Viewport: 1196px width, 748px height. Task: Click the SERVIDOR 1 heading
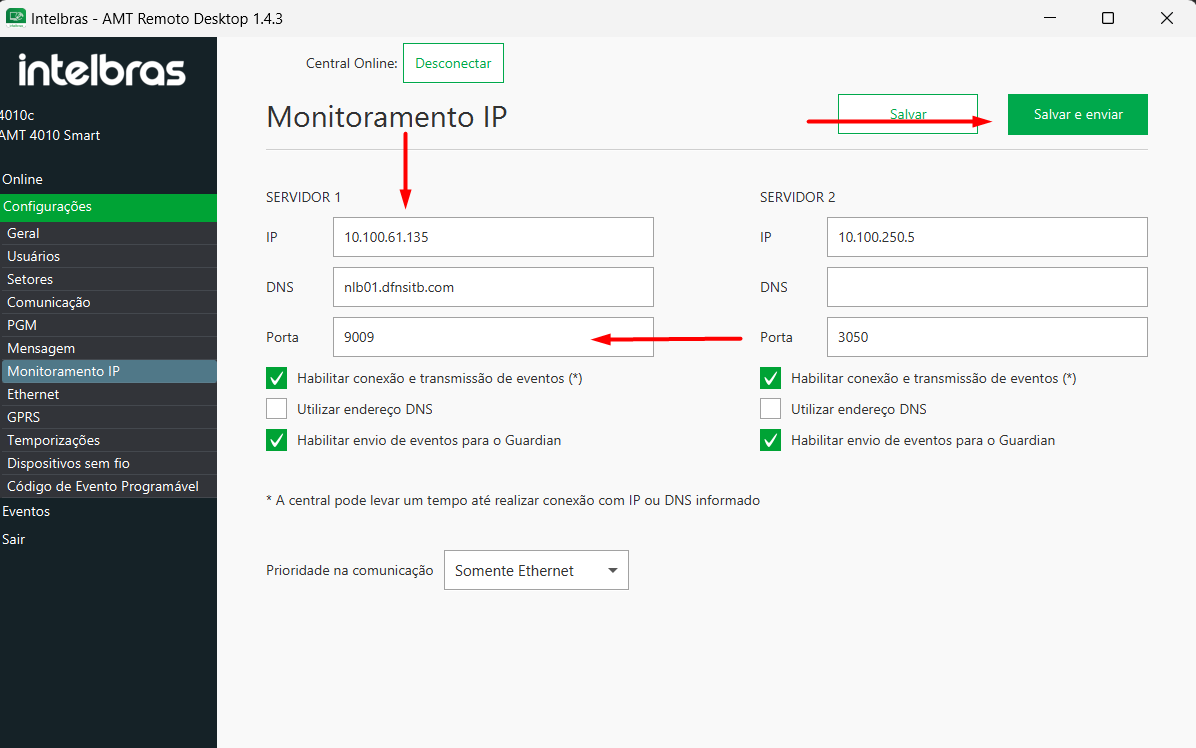(304, 197)
